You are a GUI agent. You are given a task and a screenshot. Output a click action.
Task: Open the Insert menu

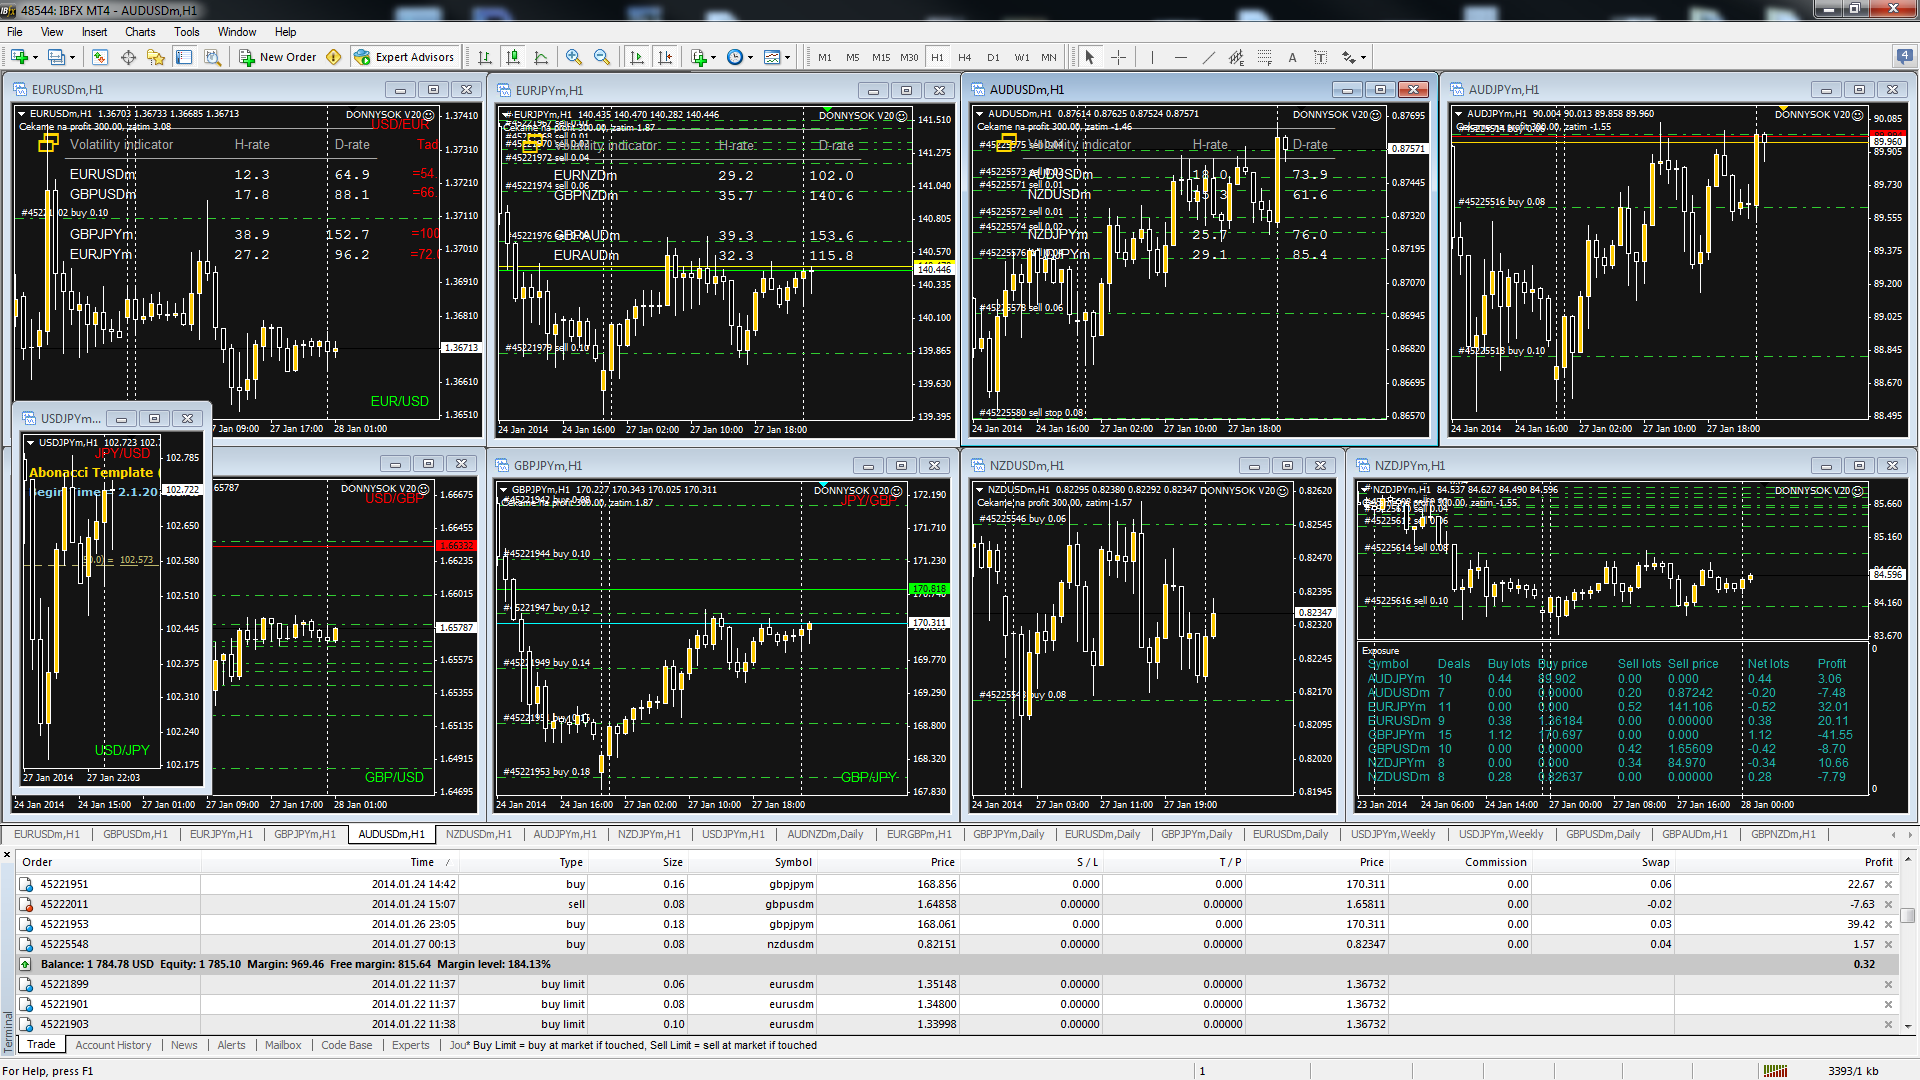coord(94,32)
